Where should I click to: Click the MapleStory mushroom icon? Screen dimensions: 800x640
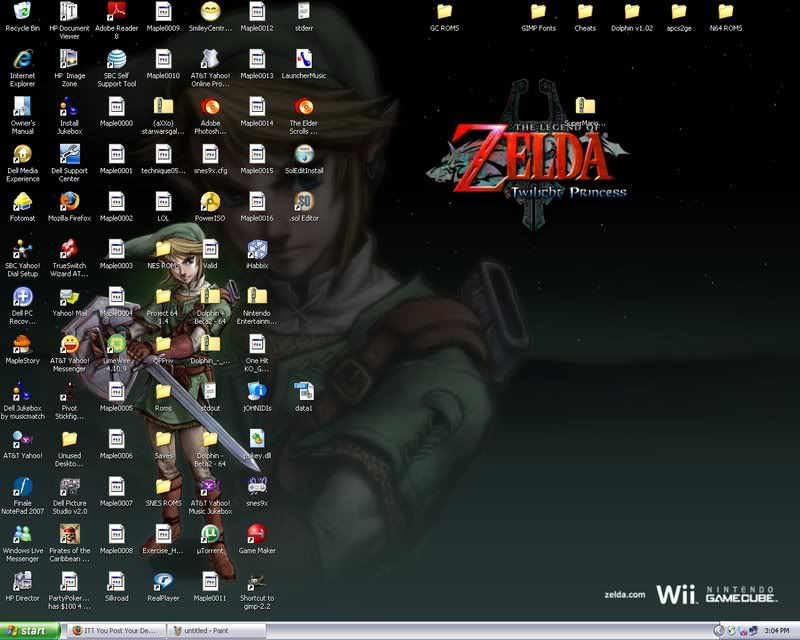22,343
